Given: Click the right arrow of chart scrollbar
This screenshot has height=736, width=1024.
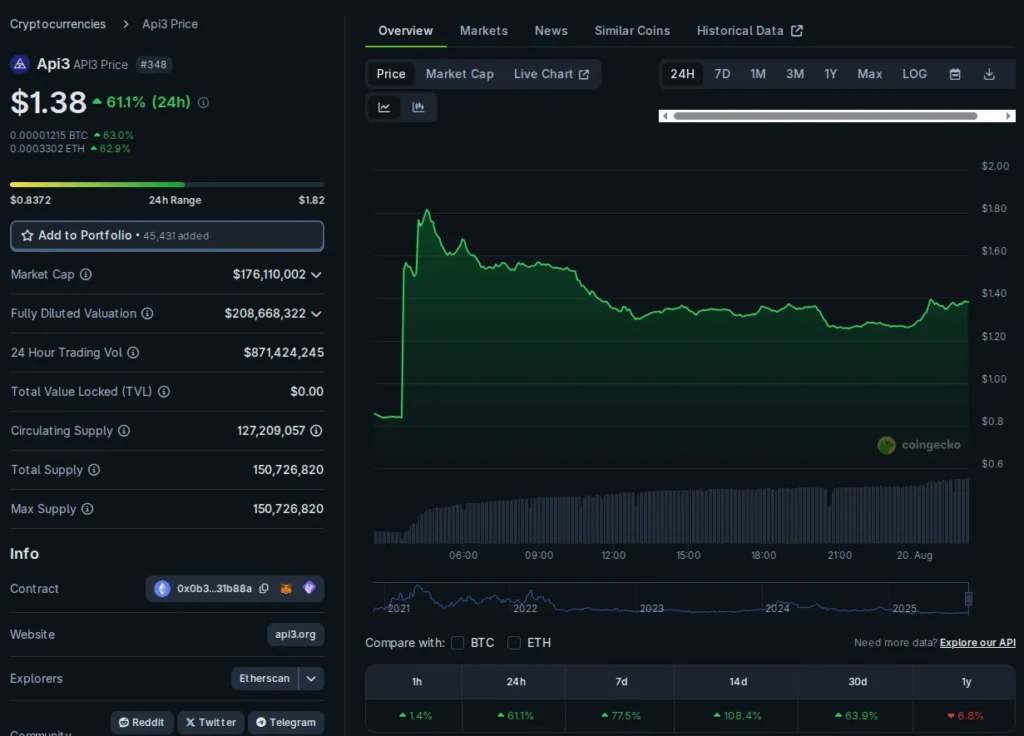Looking at the screenshot, I should [1009, 116].
